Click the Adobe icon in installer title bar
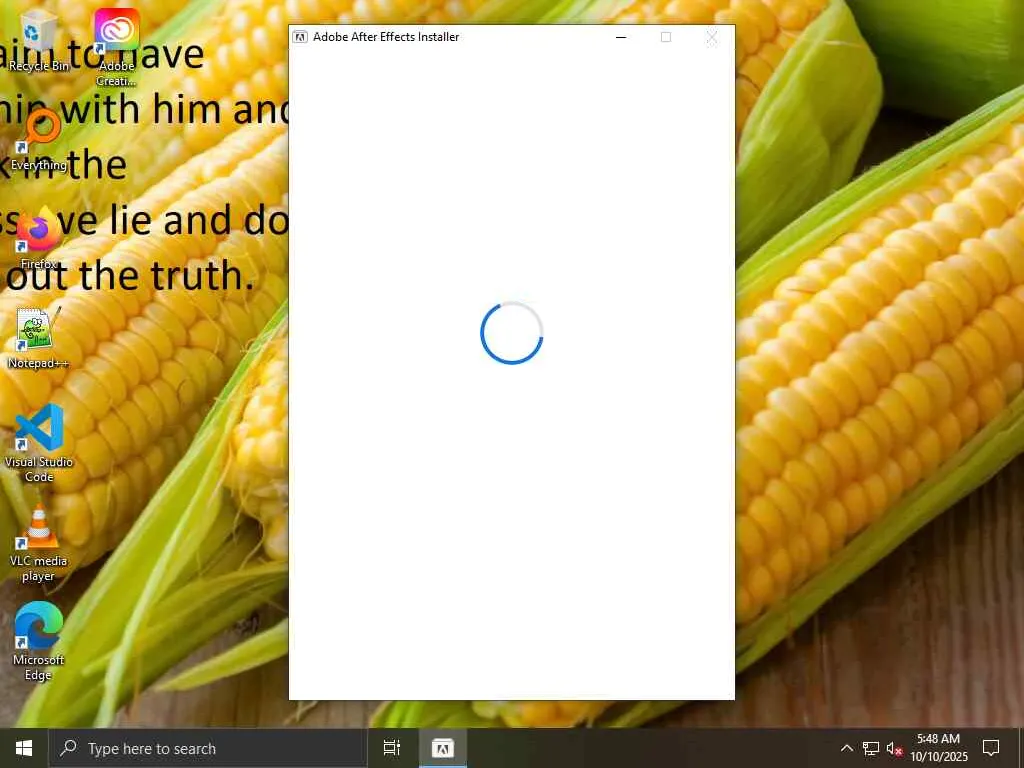1024x768 pixels. coord(300,37)
